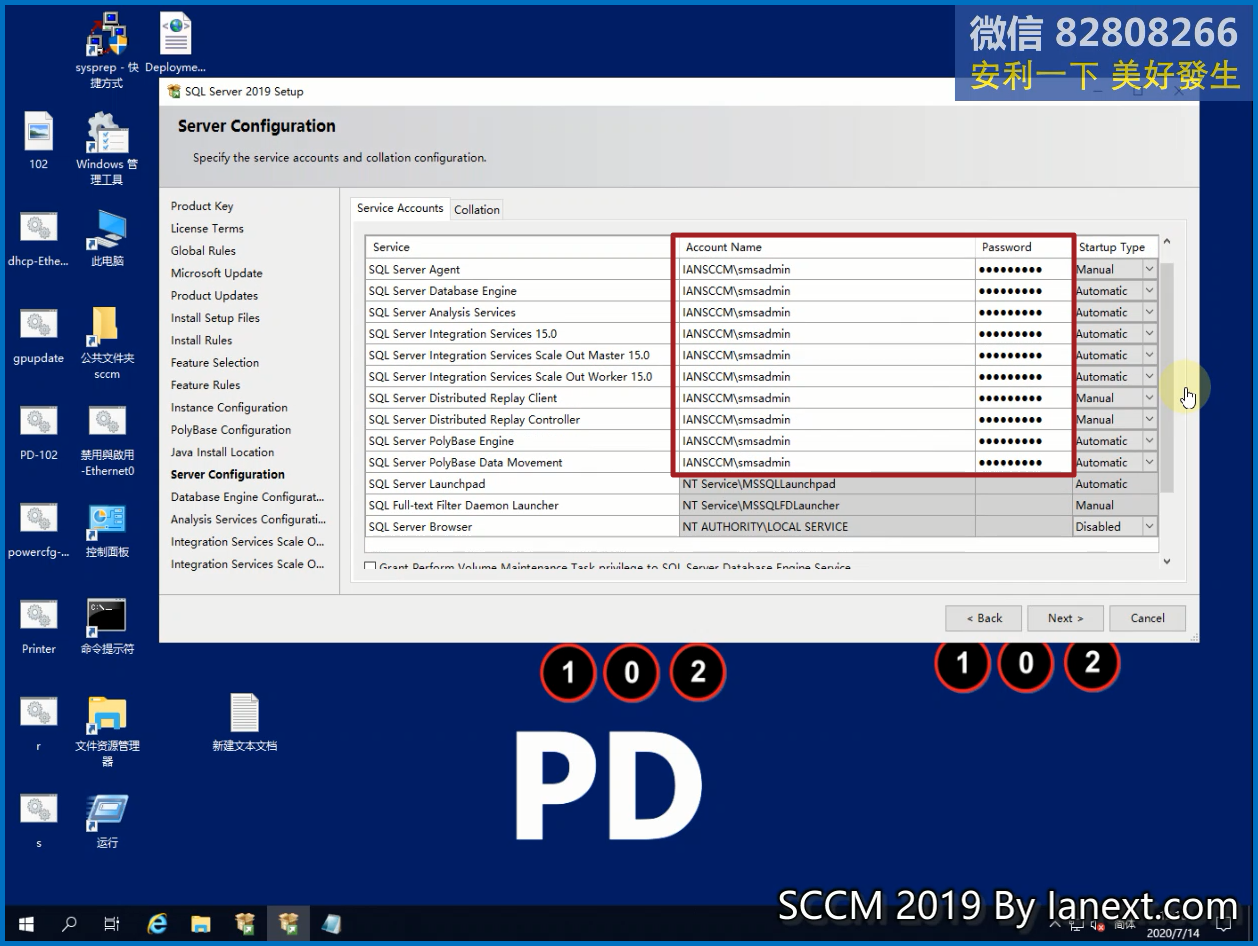Select Instance Configuration step in sidebar
Viewport: 1258px width, 946px height.
pyautogui.click(x=229, y=407)
